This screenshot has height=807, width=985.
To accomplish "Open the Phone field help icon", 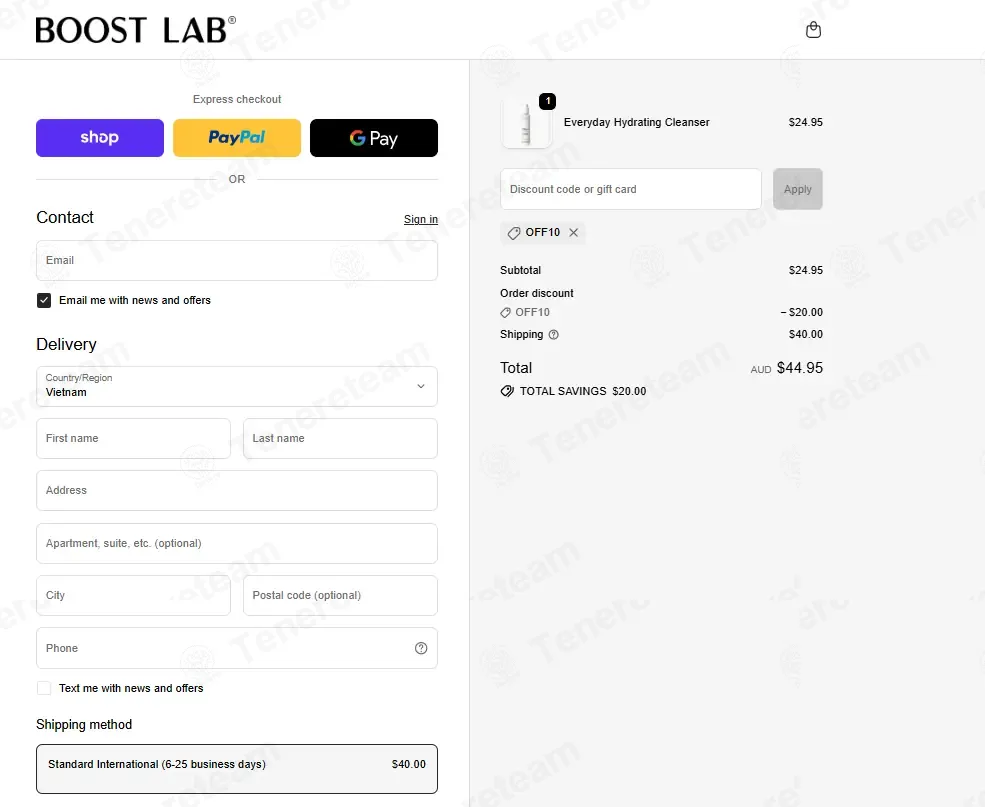I will tap(421, 648).
